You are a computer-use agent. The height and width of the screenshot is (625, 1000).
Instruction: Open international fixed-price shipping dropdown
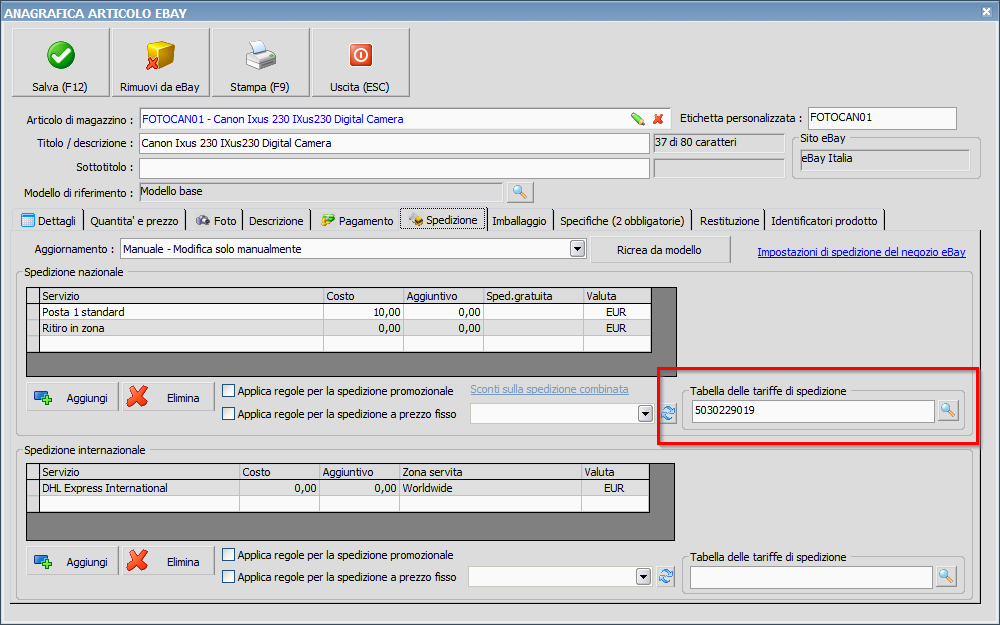[643, 577]
